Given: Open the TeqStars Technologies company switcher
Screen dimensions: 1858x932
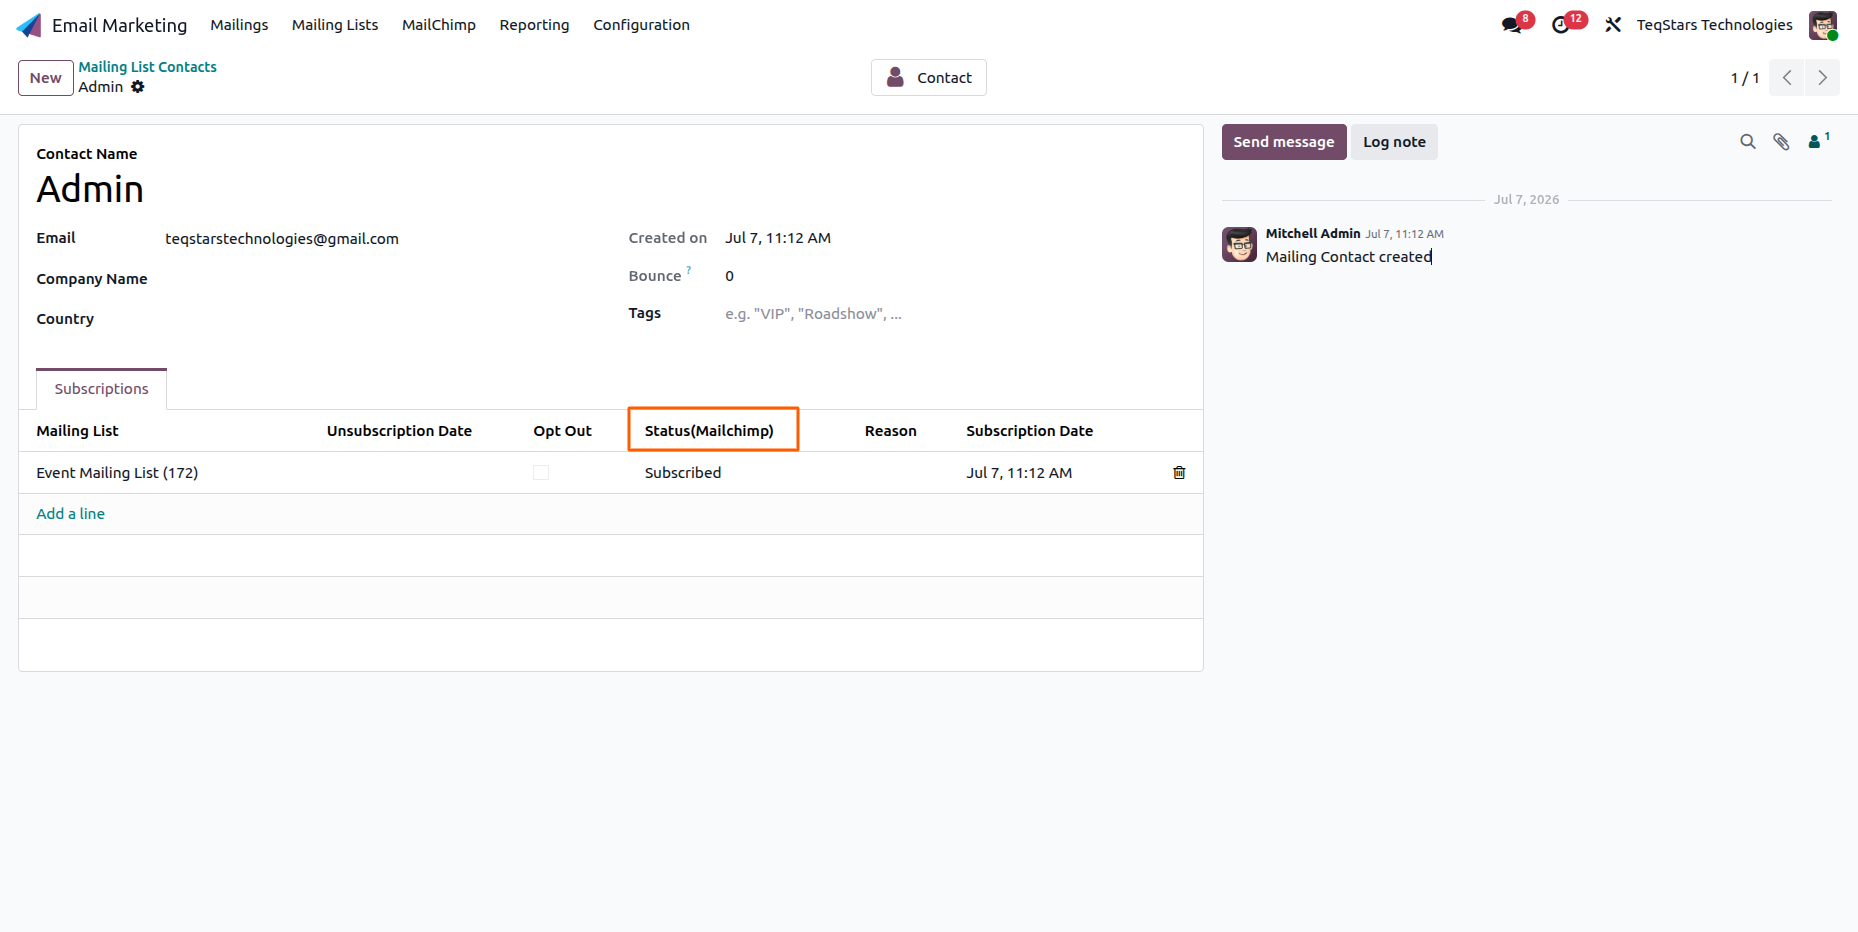Looking at the screenshot, I should click(1714, 25).
